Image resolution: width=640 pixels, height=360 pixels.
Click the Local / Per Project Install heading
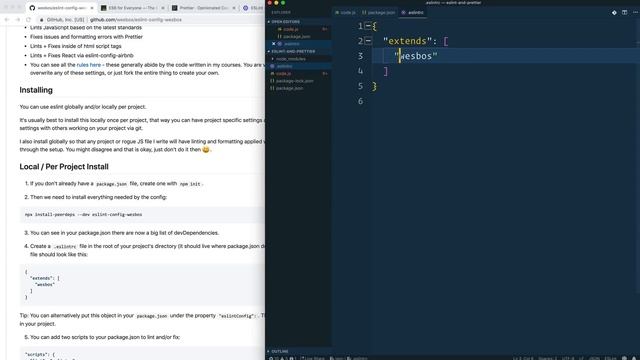tap(64, 167)
